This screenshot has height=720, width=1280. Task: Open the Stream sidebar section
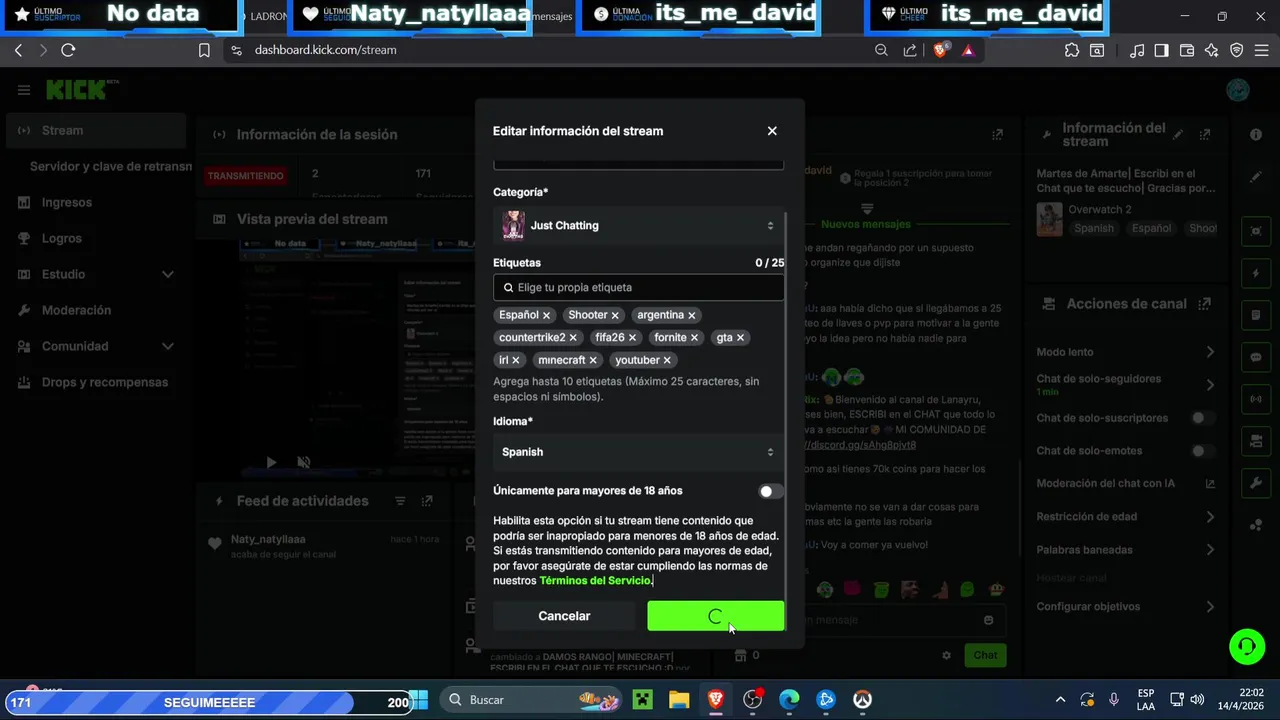[x=96, y=131]
